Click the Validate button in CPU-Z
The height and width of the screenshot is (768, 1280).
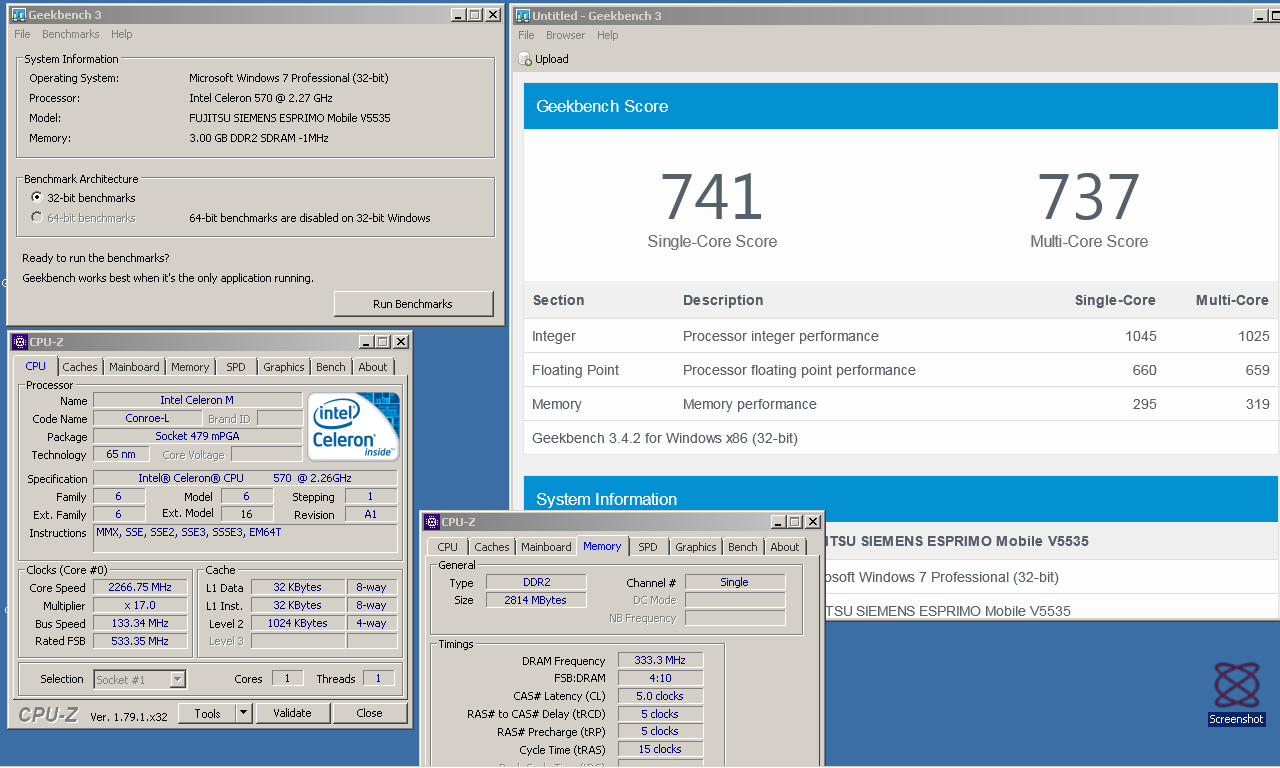(292, 713)
